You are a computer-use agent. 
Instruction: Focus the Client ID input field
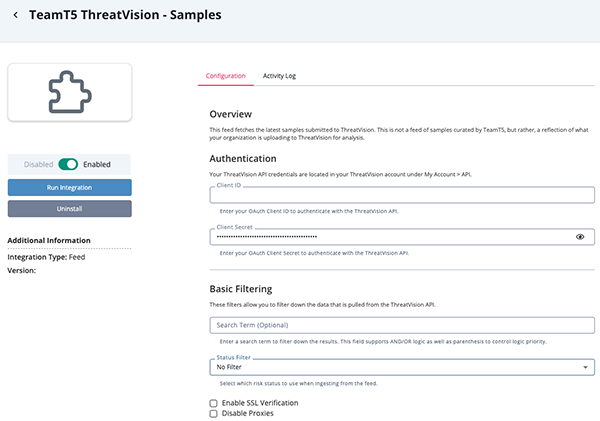tap(402, 195)
